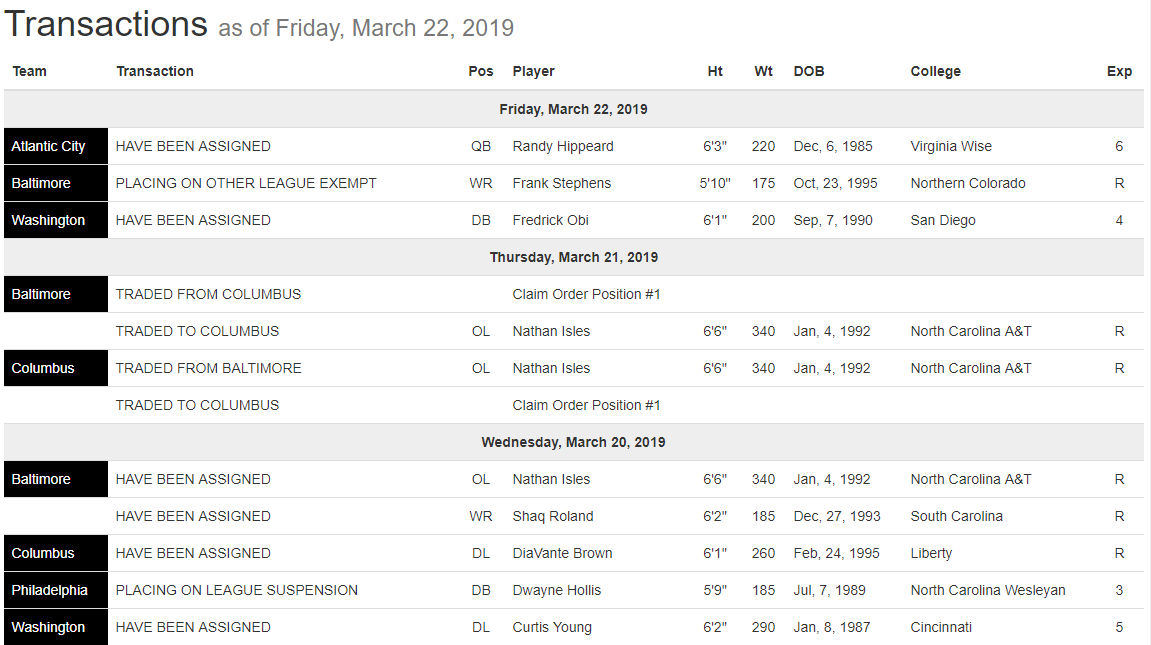Click the TRADED FROM BALTIMORE transaction text
This screenshot has height=645, width=1151.
point(208,368)
